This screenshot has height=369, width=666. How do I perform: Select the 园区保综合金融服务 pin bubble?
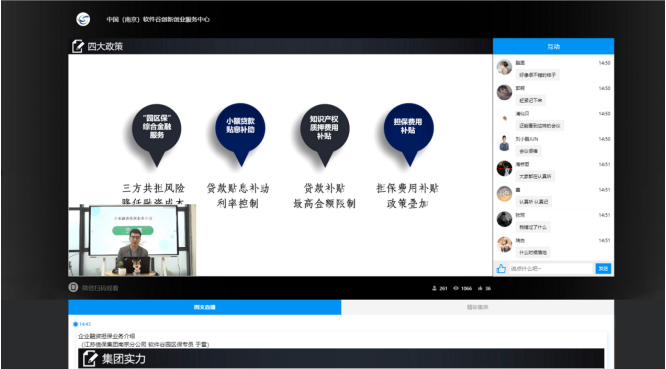point(156,135)
